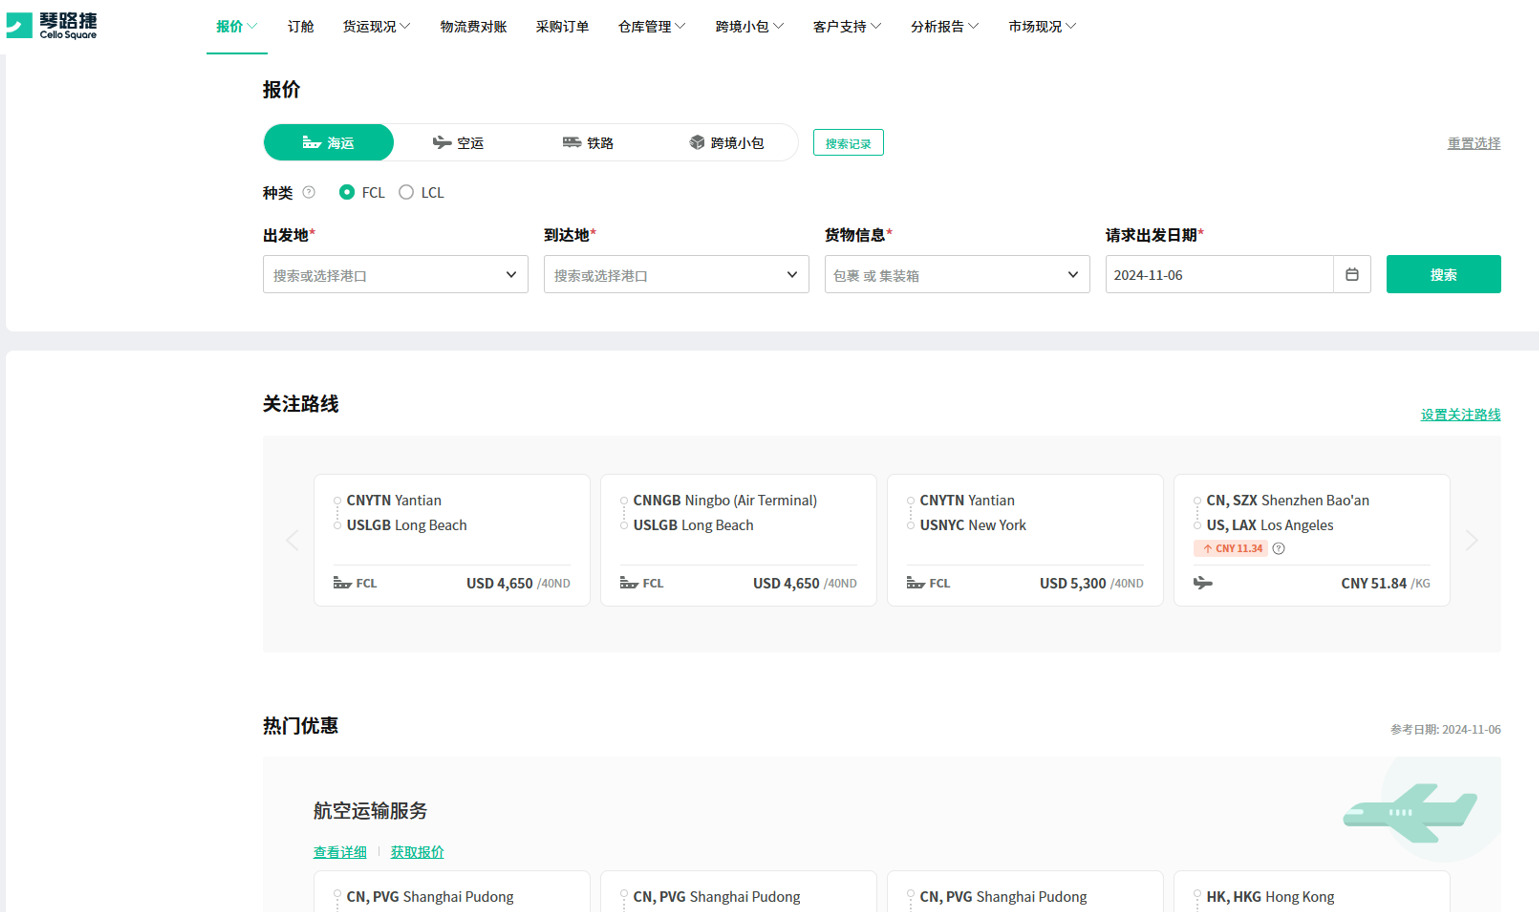Click the right carousel arrow in 关注路线

1472,540
